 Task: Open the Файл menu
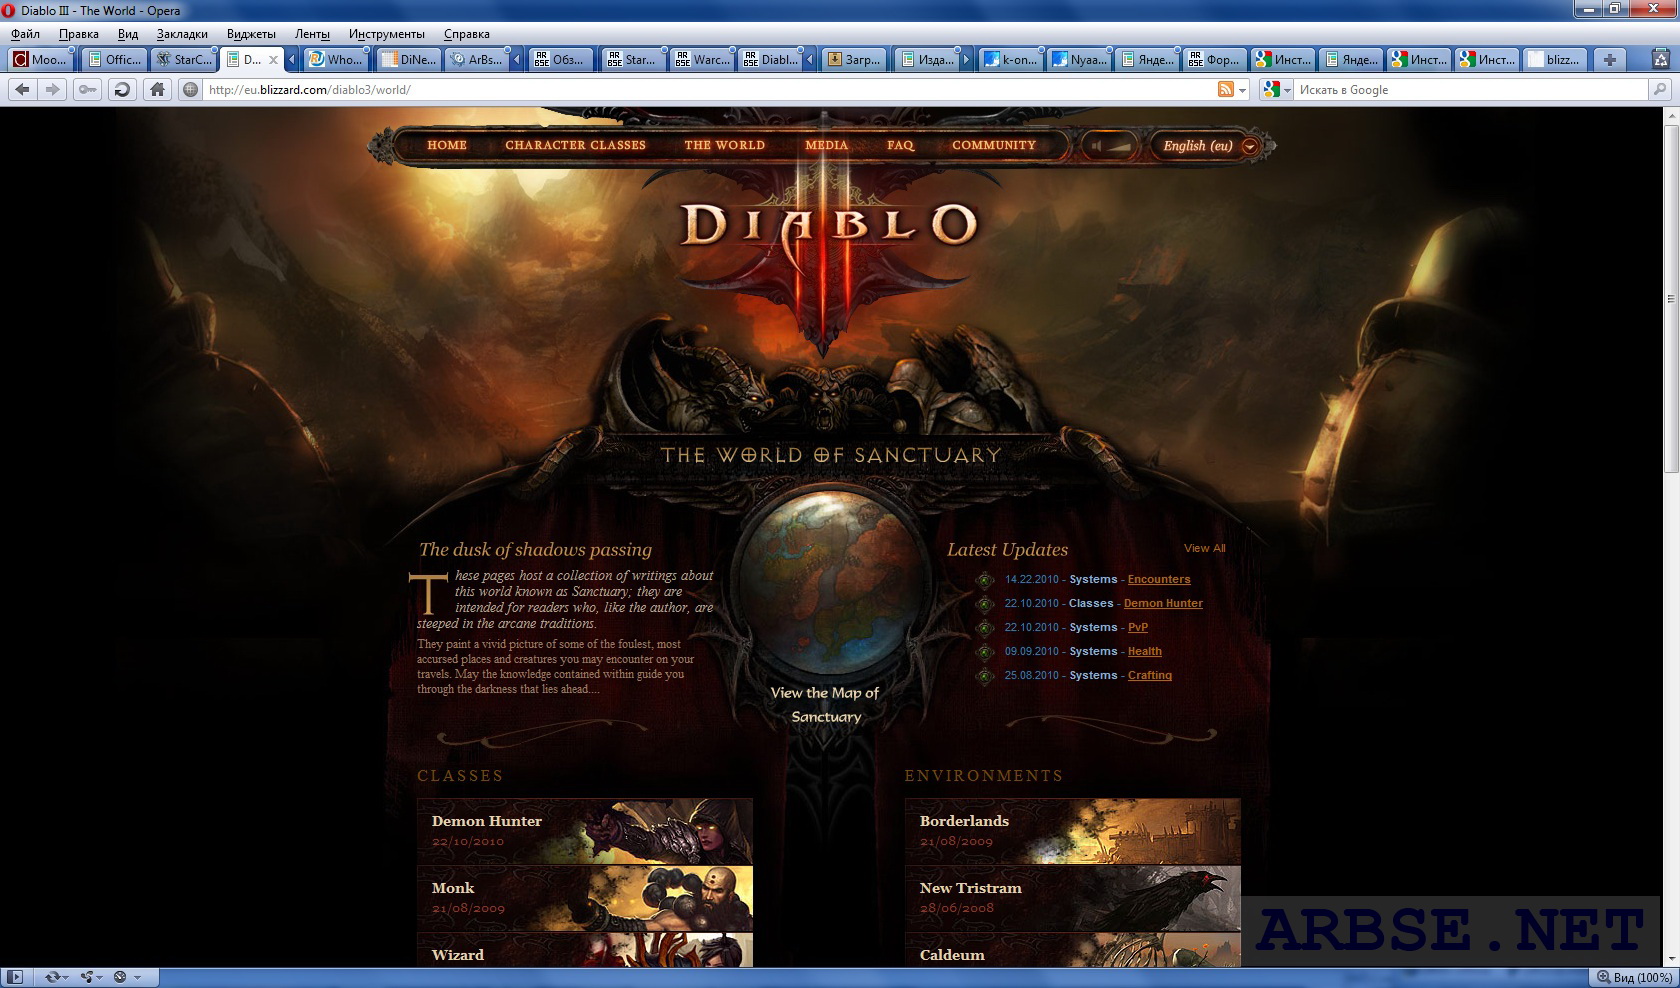[26, 34]
